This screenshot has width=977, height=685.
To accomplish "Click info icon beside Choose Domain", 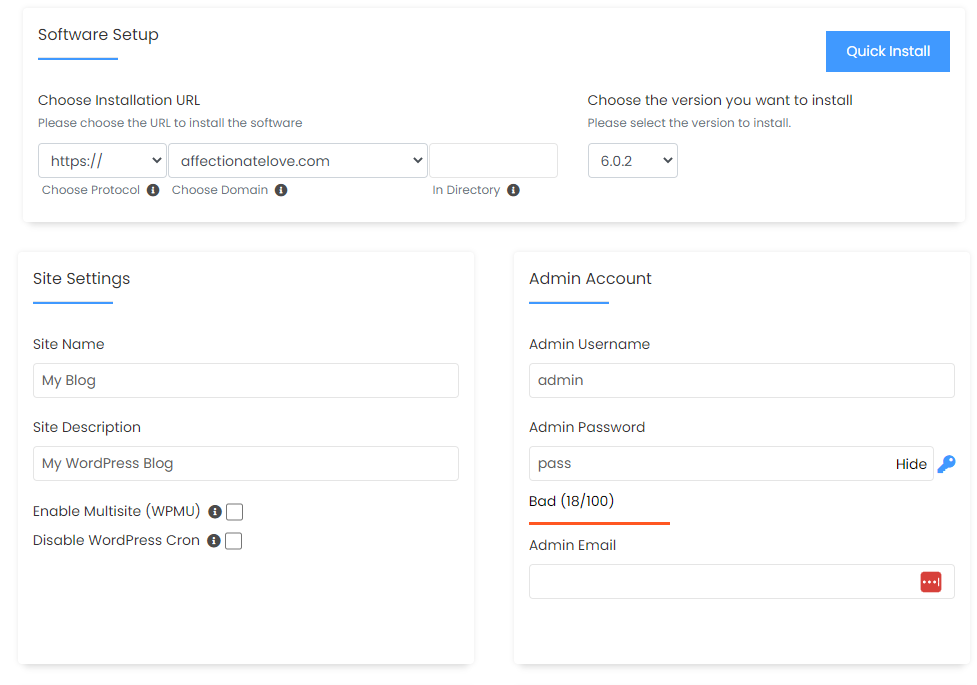I will [281, 190].
